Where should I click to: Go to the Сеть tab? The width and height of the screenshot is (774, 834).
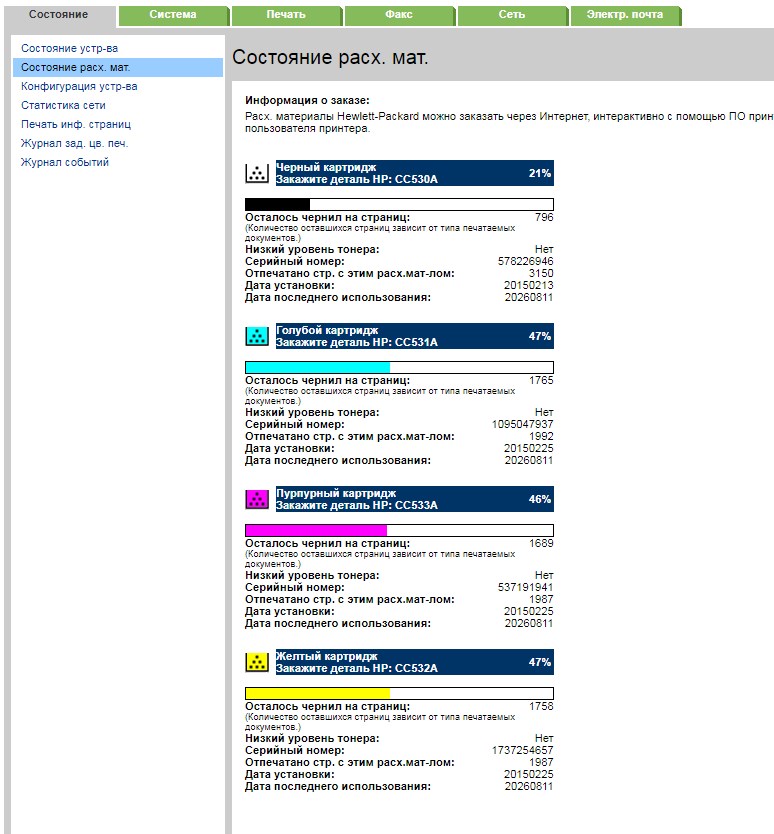(x=512, y=15)
